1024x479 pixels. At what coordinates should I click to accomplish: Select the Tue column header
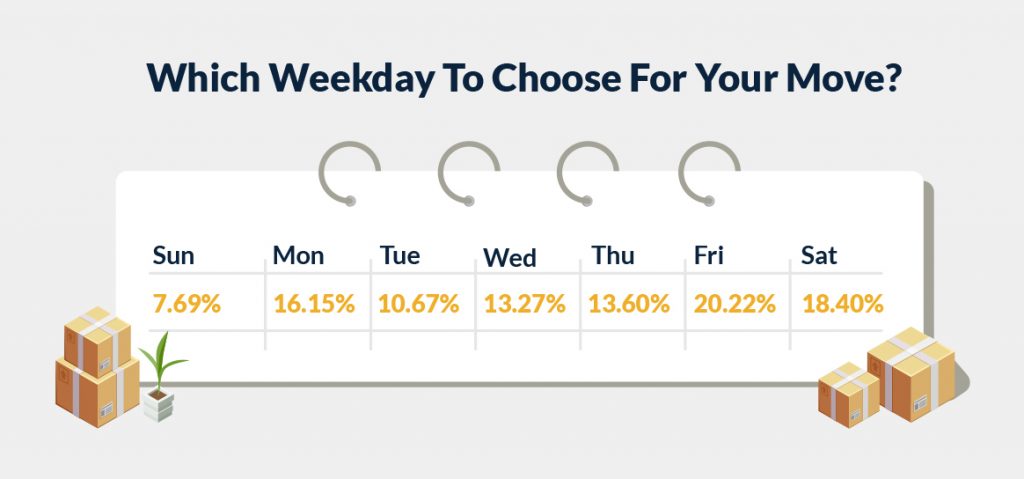(x=400, y=255)
